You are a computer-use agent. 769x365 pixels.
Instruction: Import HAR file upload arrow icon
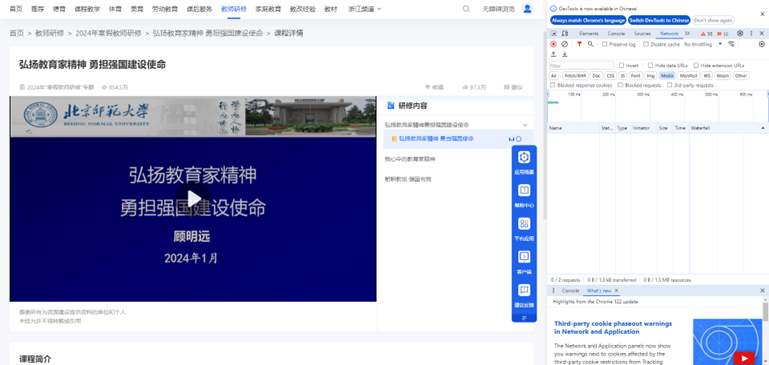click(554, 54)
